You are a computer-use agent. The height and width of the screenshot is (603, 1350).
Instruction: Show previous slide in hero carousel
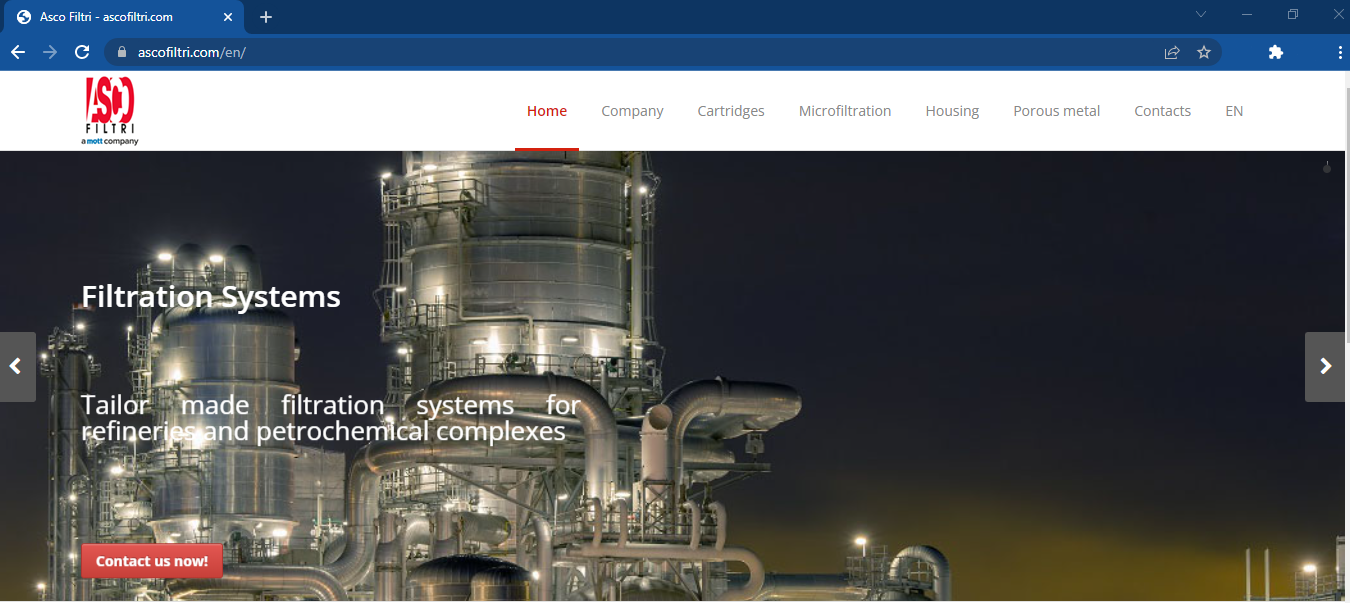(17, 367)
